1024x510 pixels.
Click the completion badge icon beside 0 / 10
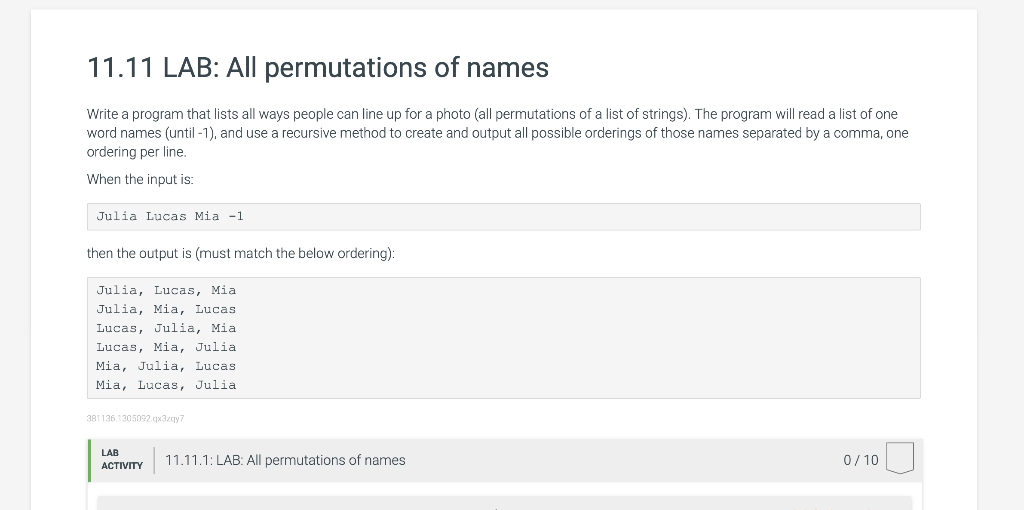tap(899, 458)
